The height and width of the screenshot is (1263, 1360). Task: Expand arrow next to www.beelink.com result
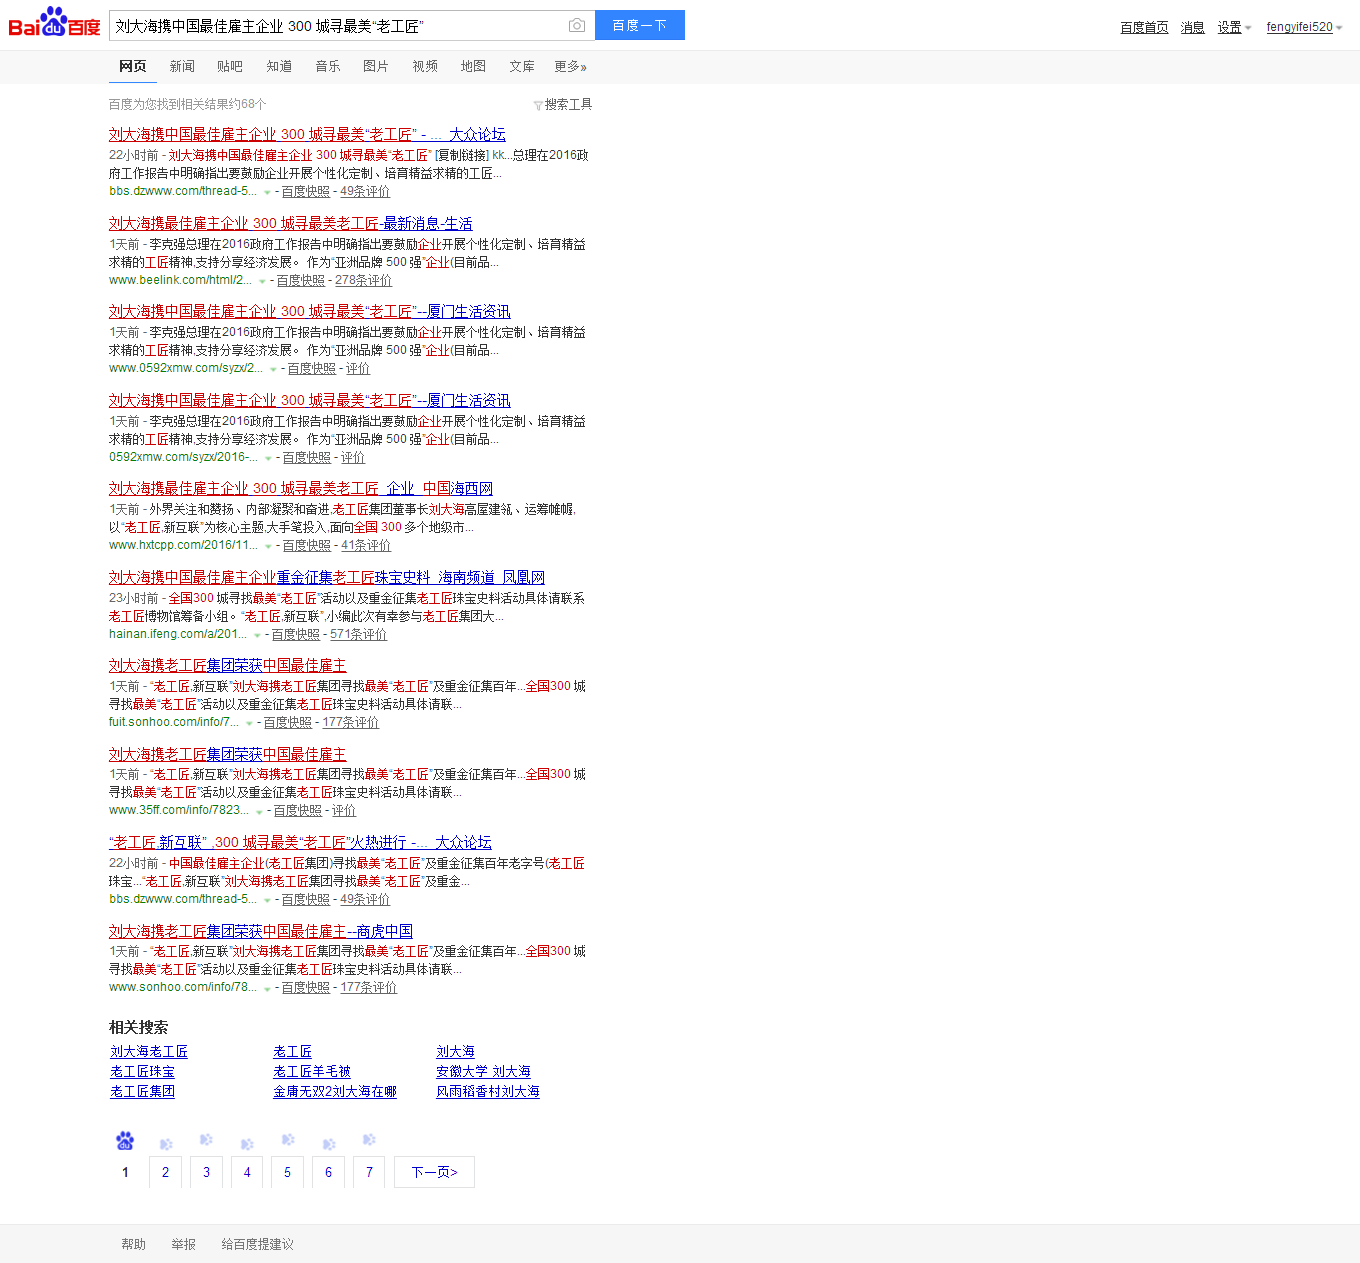click(262, 281)
